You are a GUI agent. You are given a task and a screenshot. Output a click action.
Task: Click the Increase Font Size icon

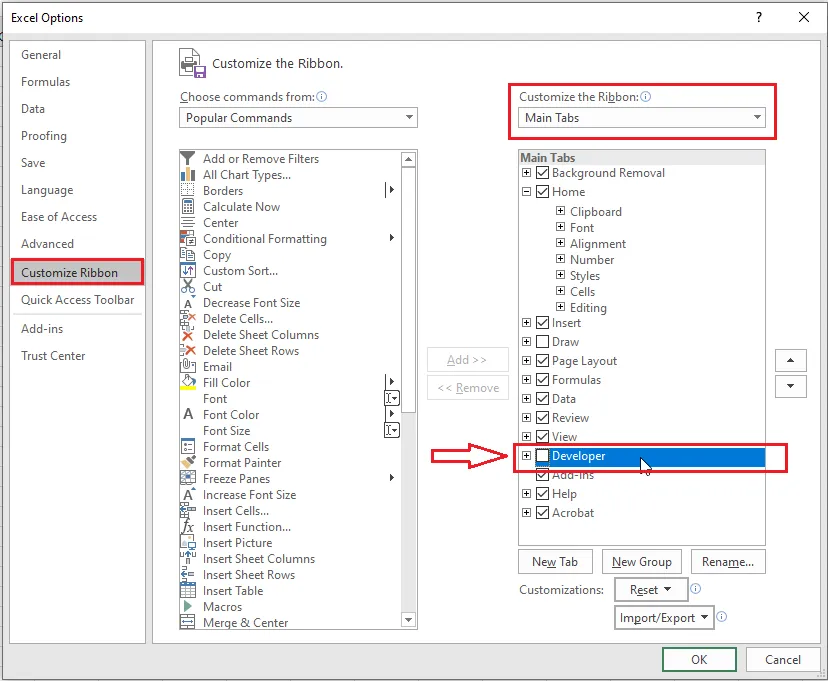[187, 494]
